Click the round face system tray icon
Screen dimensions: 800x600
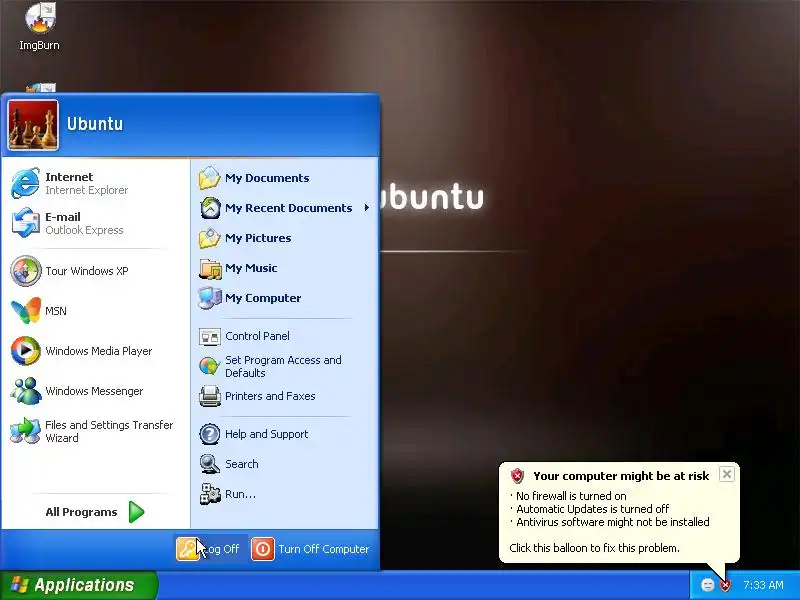click(x=708, y=585)
